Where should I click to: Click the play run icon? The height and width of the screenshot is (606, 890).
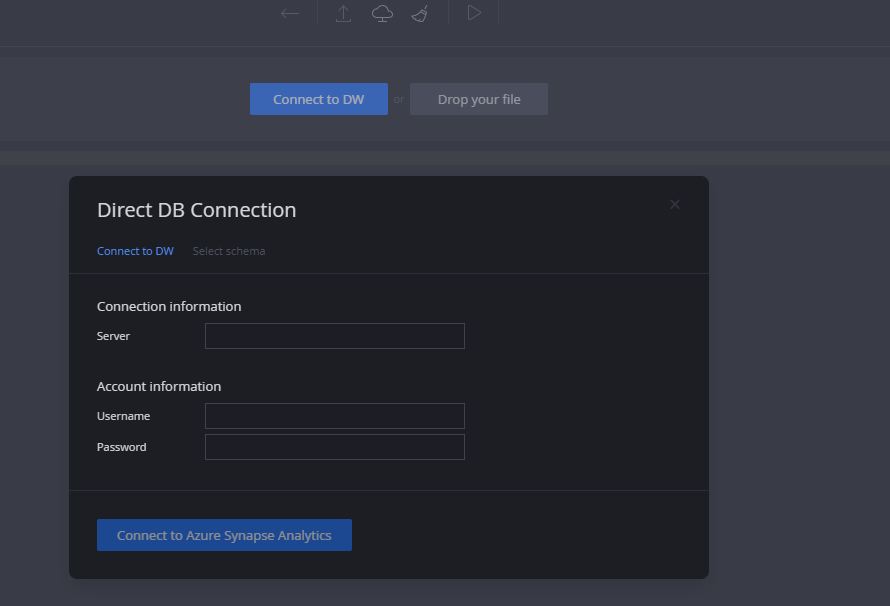point(474,13)
